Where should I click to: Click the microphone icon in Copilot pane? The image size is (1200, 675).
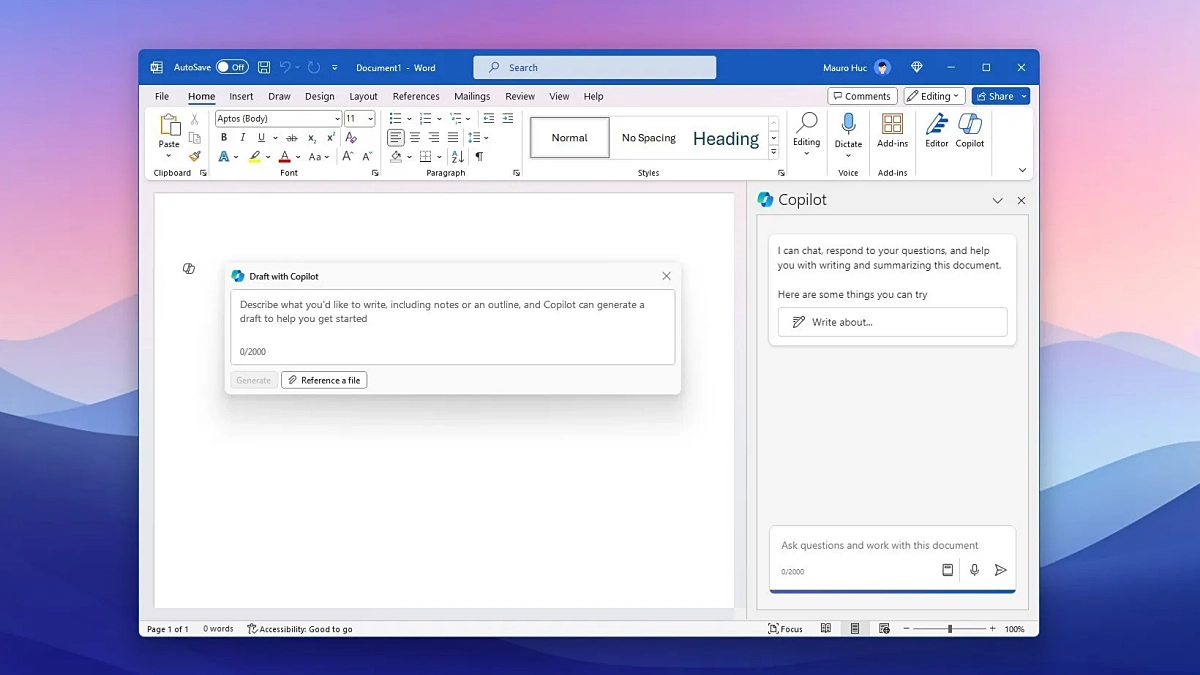tap(974, 570)
